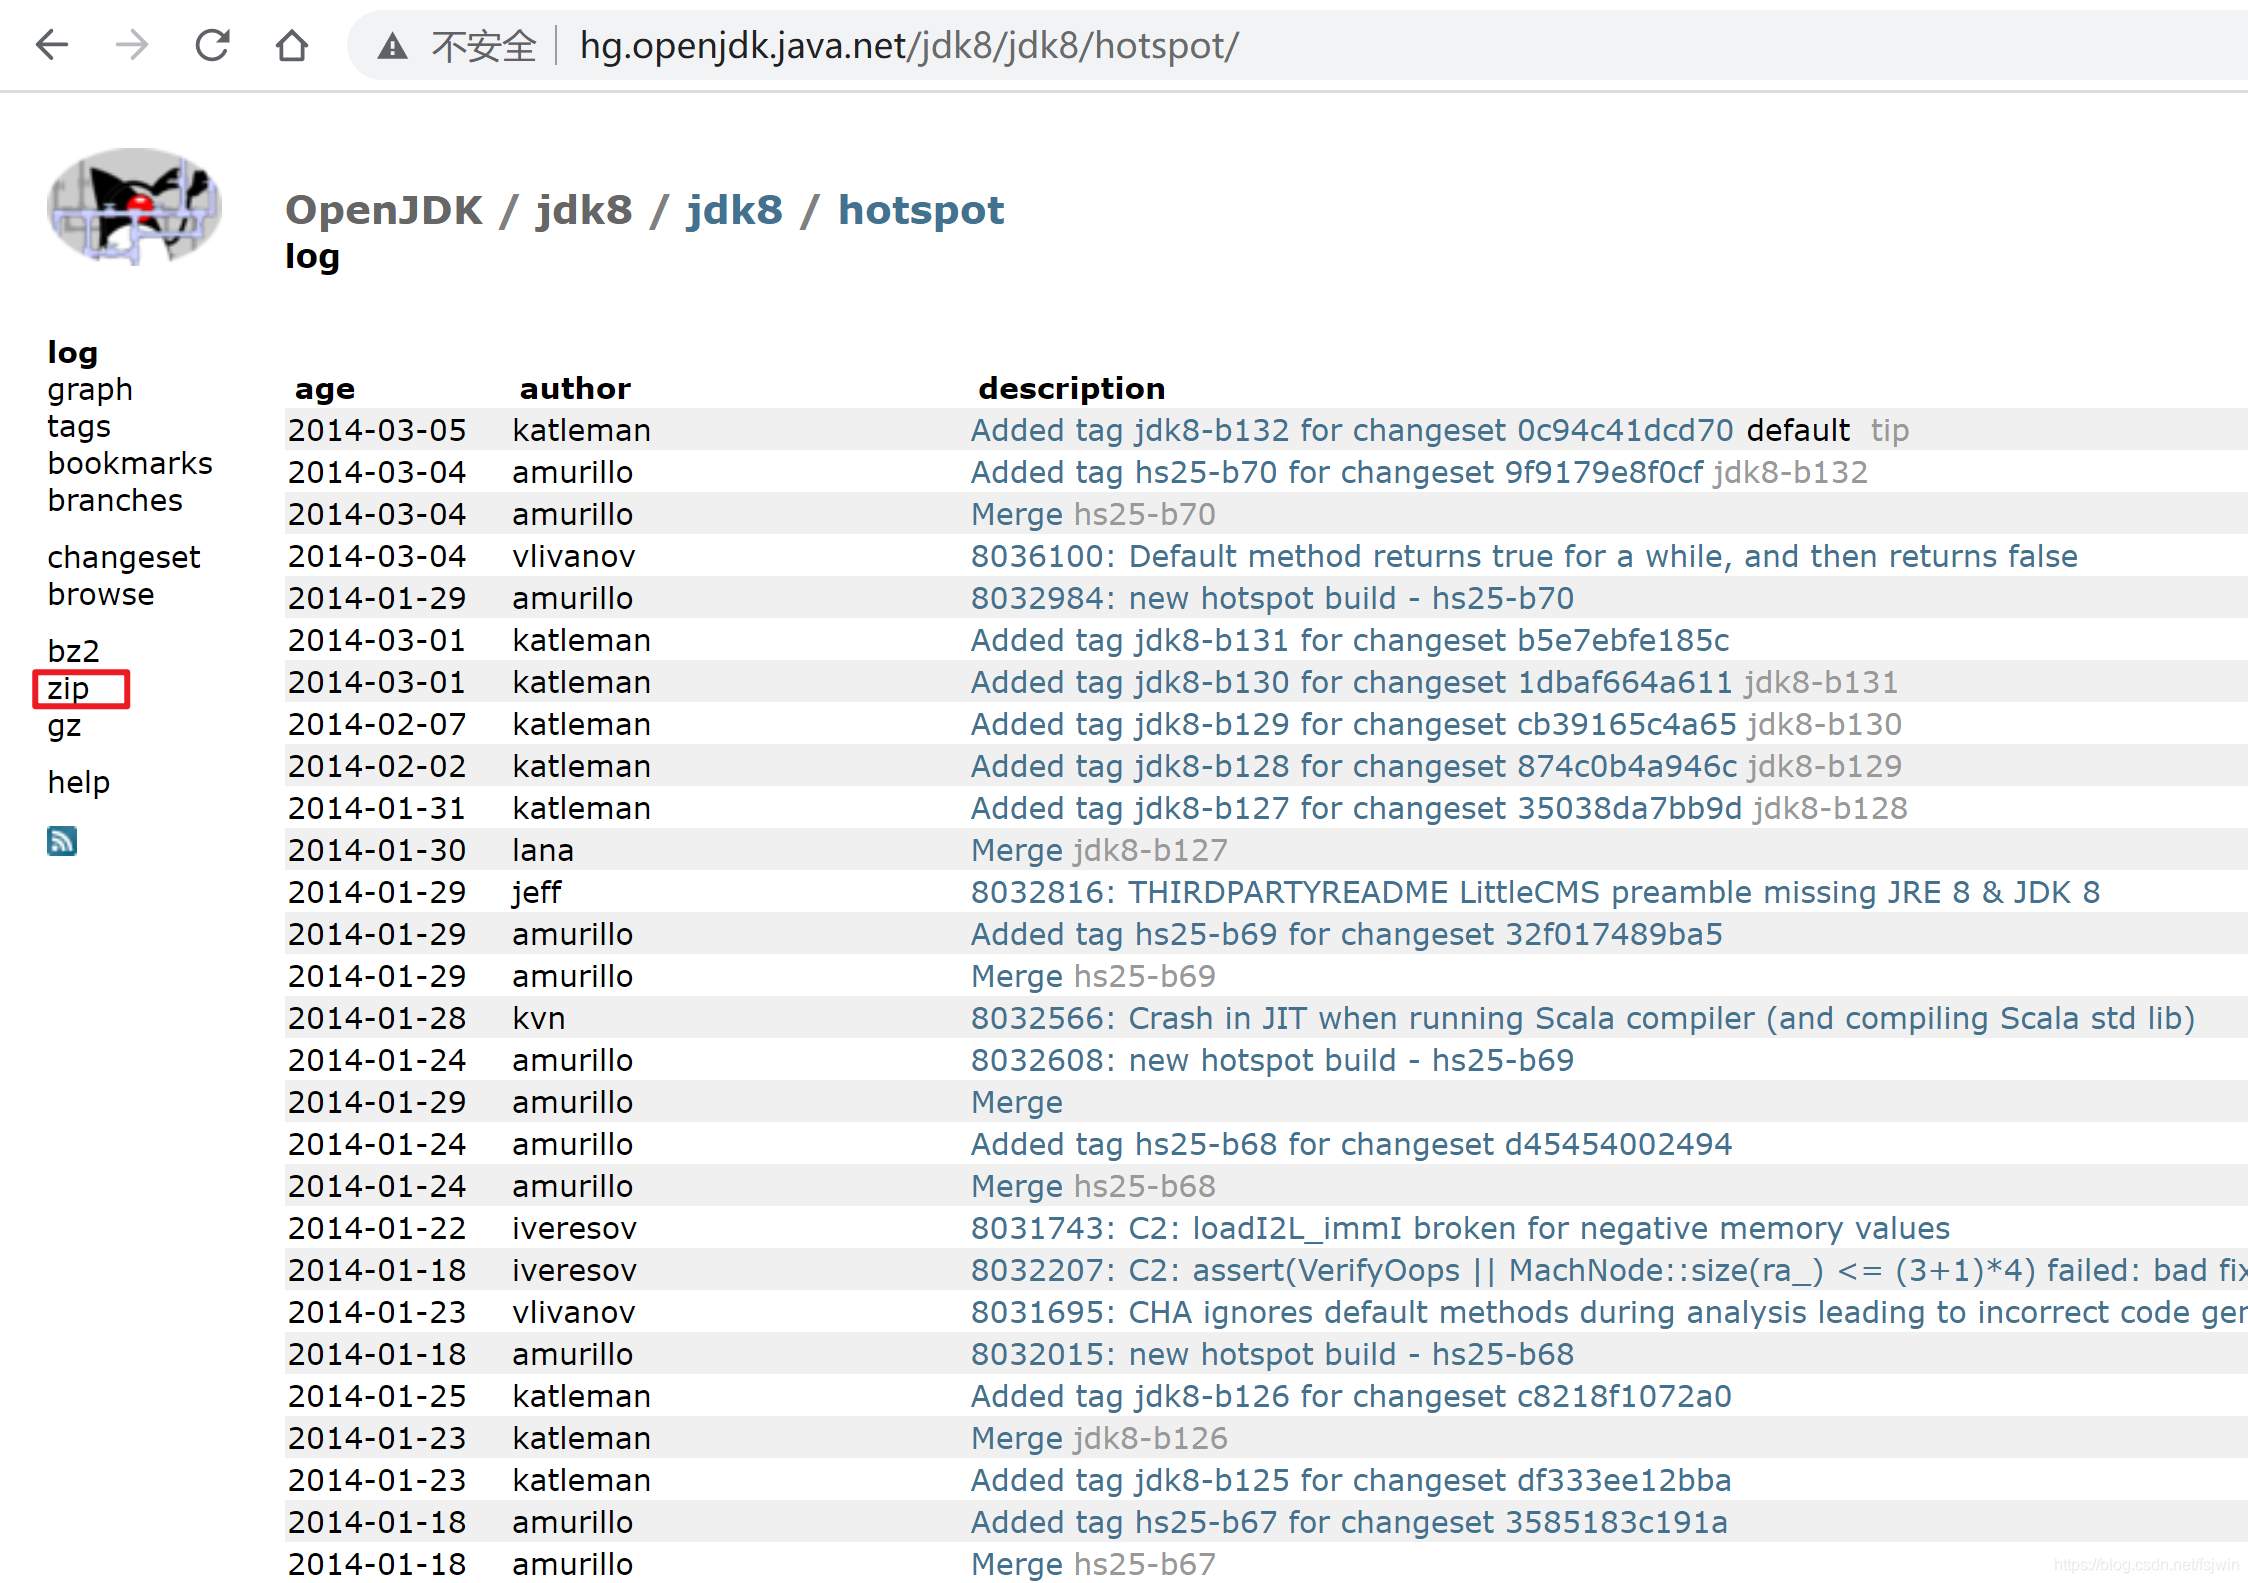Subscribe via the RSS feed icon
The image size is (2248, 1583).
62,841
